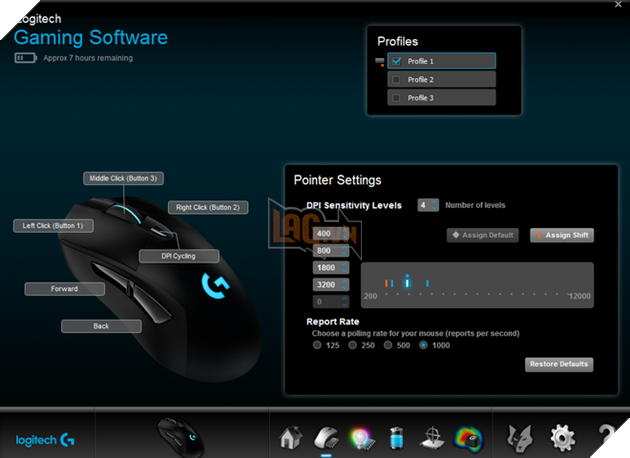
Task: Open the pointer settings mouse icon
Action: [x=326, y=438]
